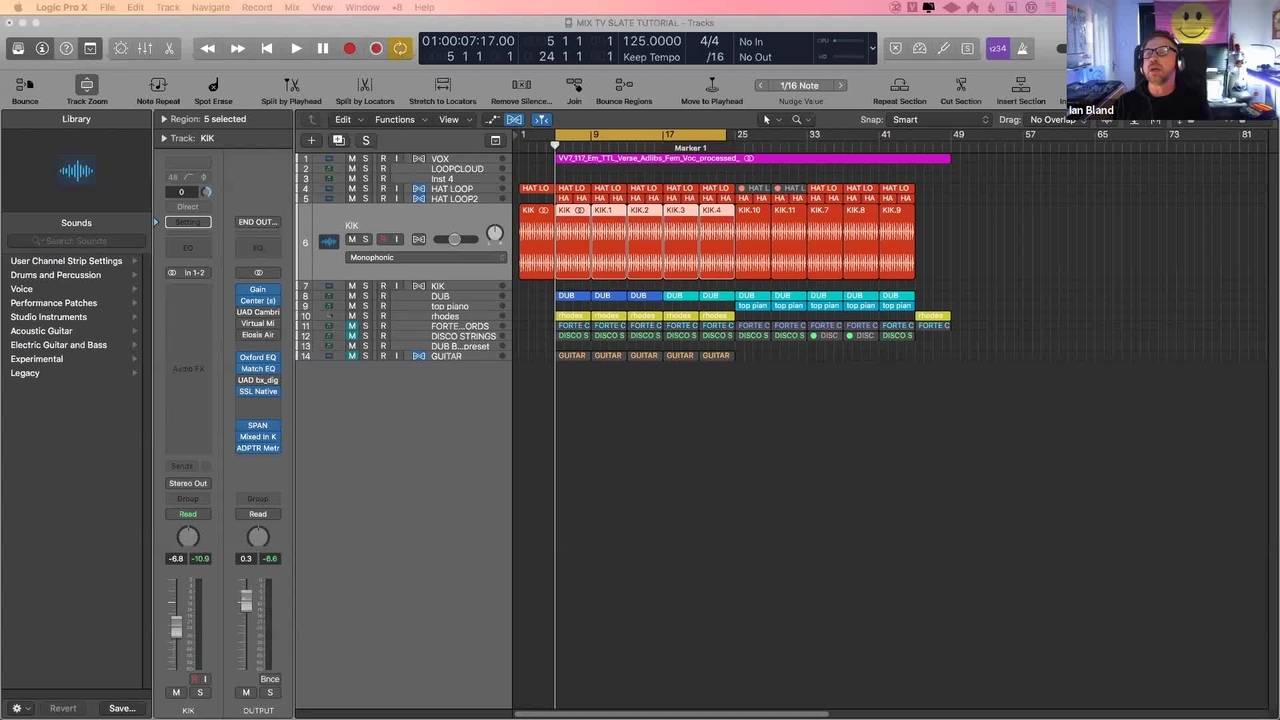Image resolution: width=1280 pixels, height=720 pixels.
Task: Toggle the metronome click icon
Action: (x=1022, y=48)
